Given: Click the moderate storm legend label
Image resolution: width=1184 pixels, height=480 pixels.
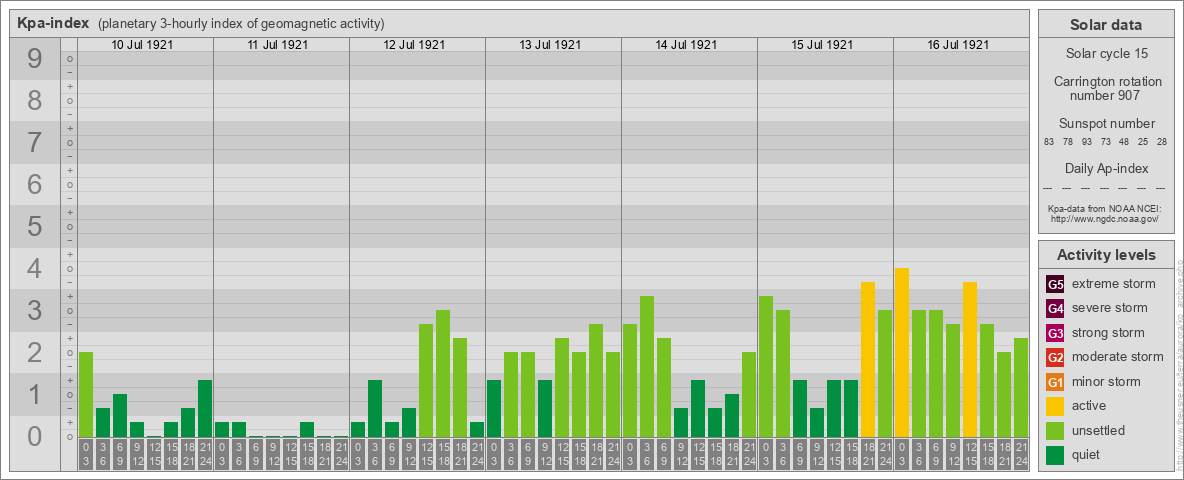Looking at the screenshot, I should [x=1118, y=356].
